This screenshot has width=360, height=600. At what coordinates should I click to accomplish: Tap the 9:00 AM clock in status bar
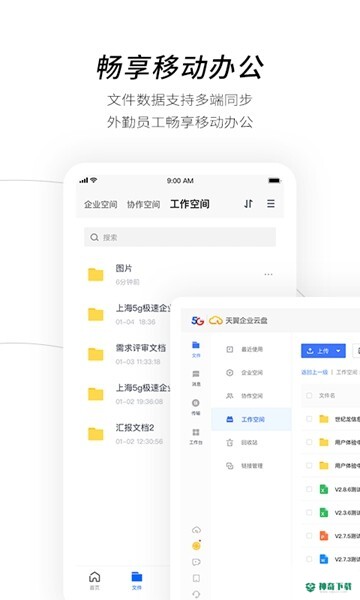point(180,181)
